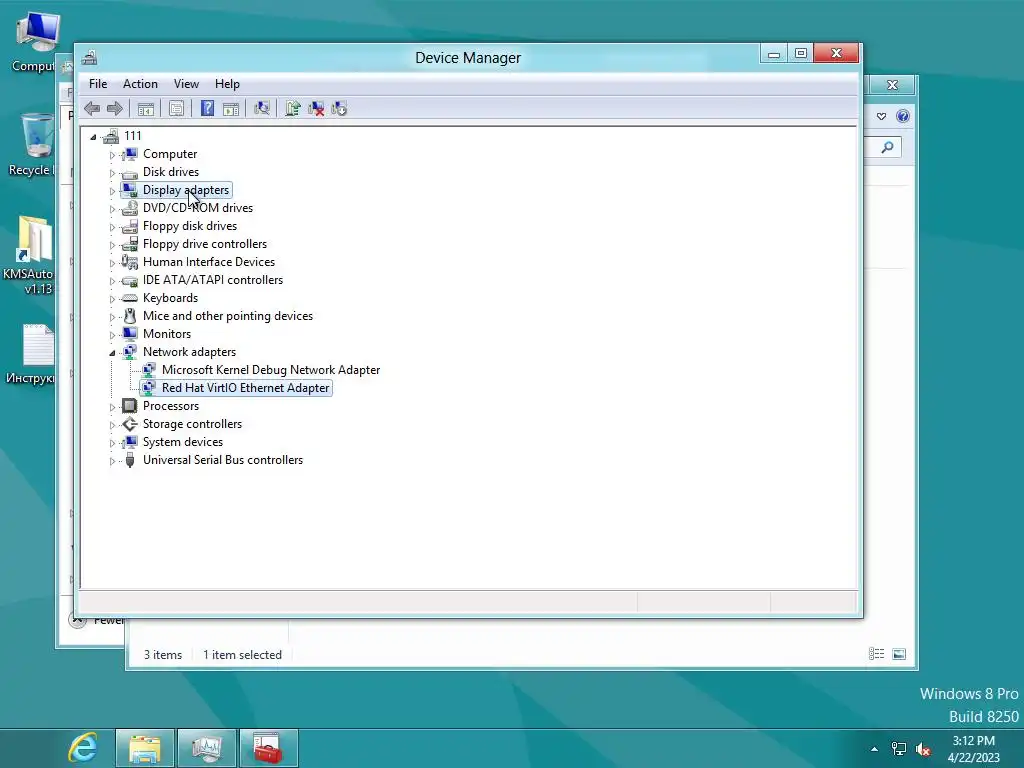
Task: Expand Floppy disk drives category
Action: pos(112,227)
